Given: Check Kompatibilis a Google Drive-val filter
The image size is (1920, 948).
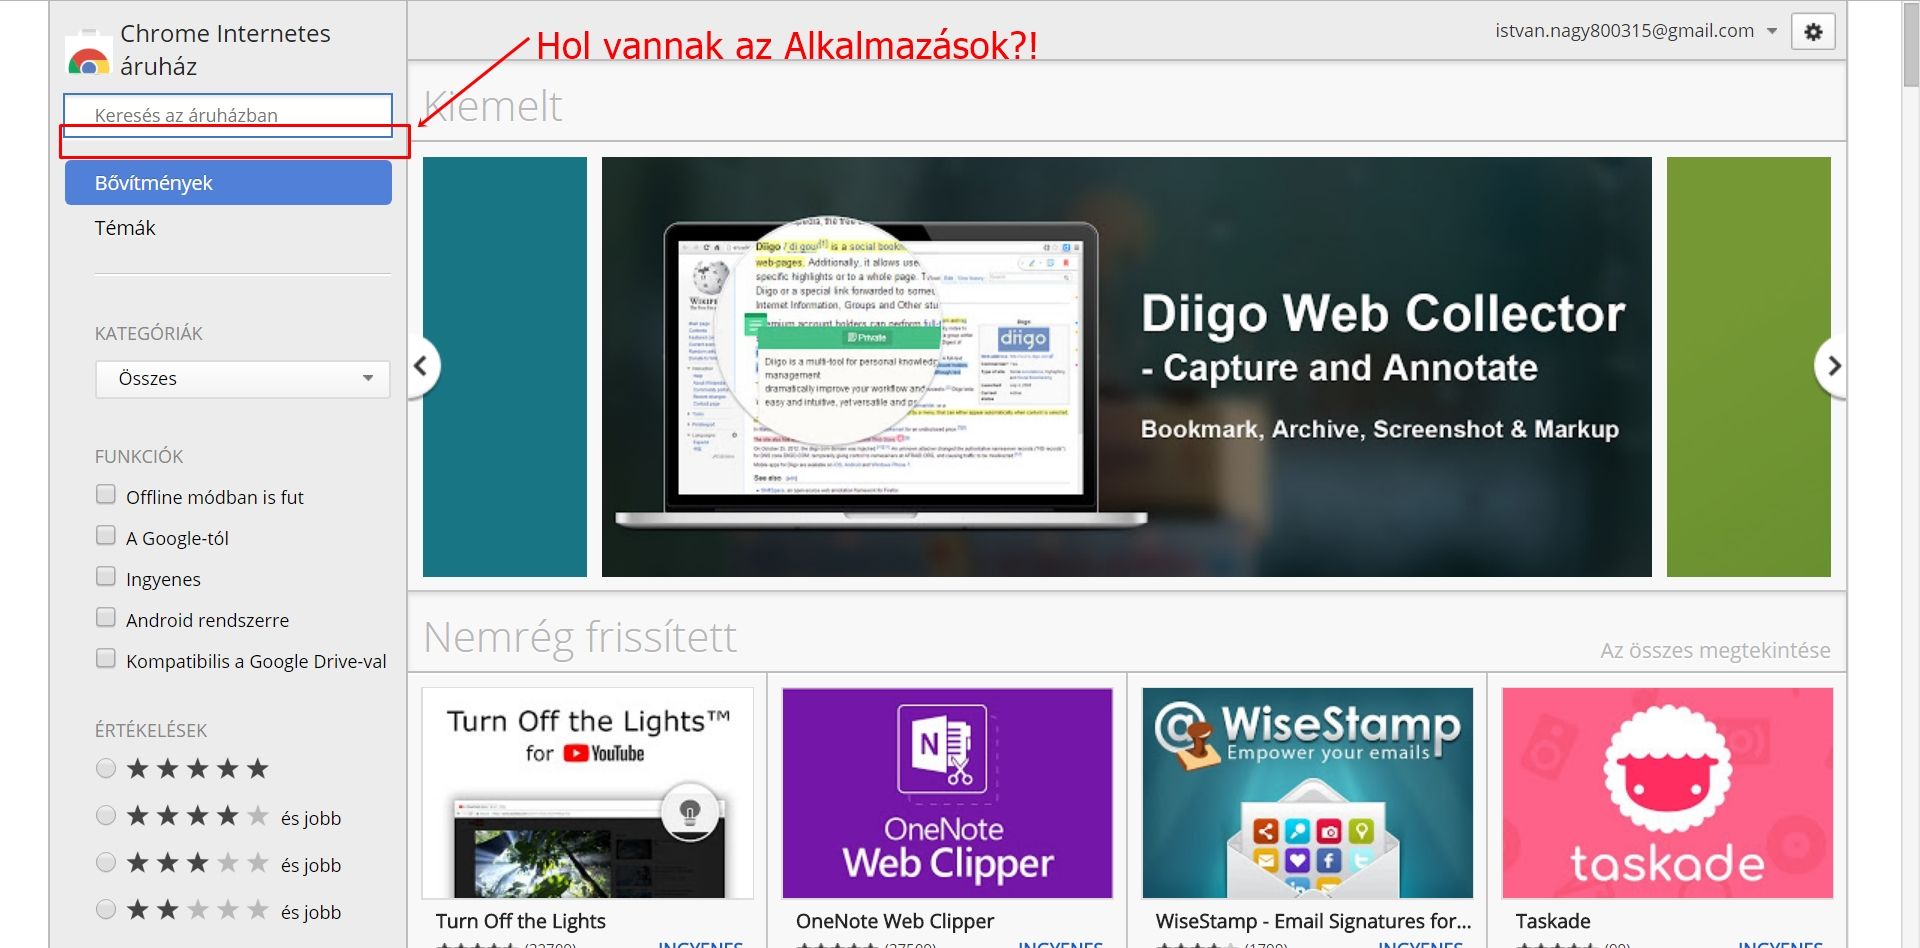Looking at the screenshot, I should point(106,658).
